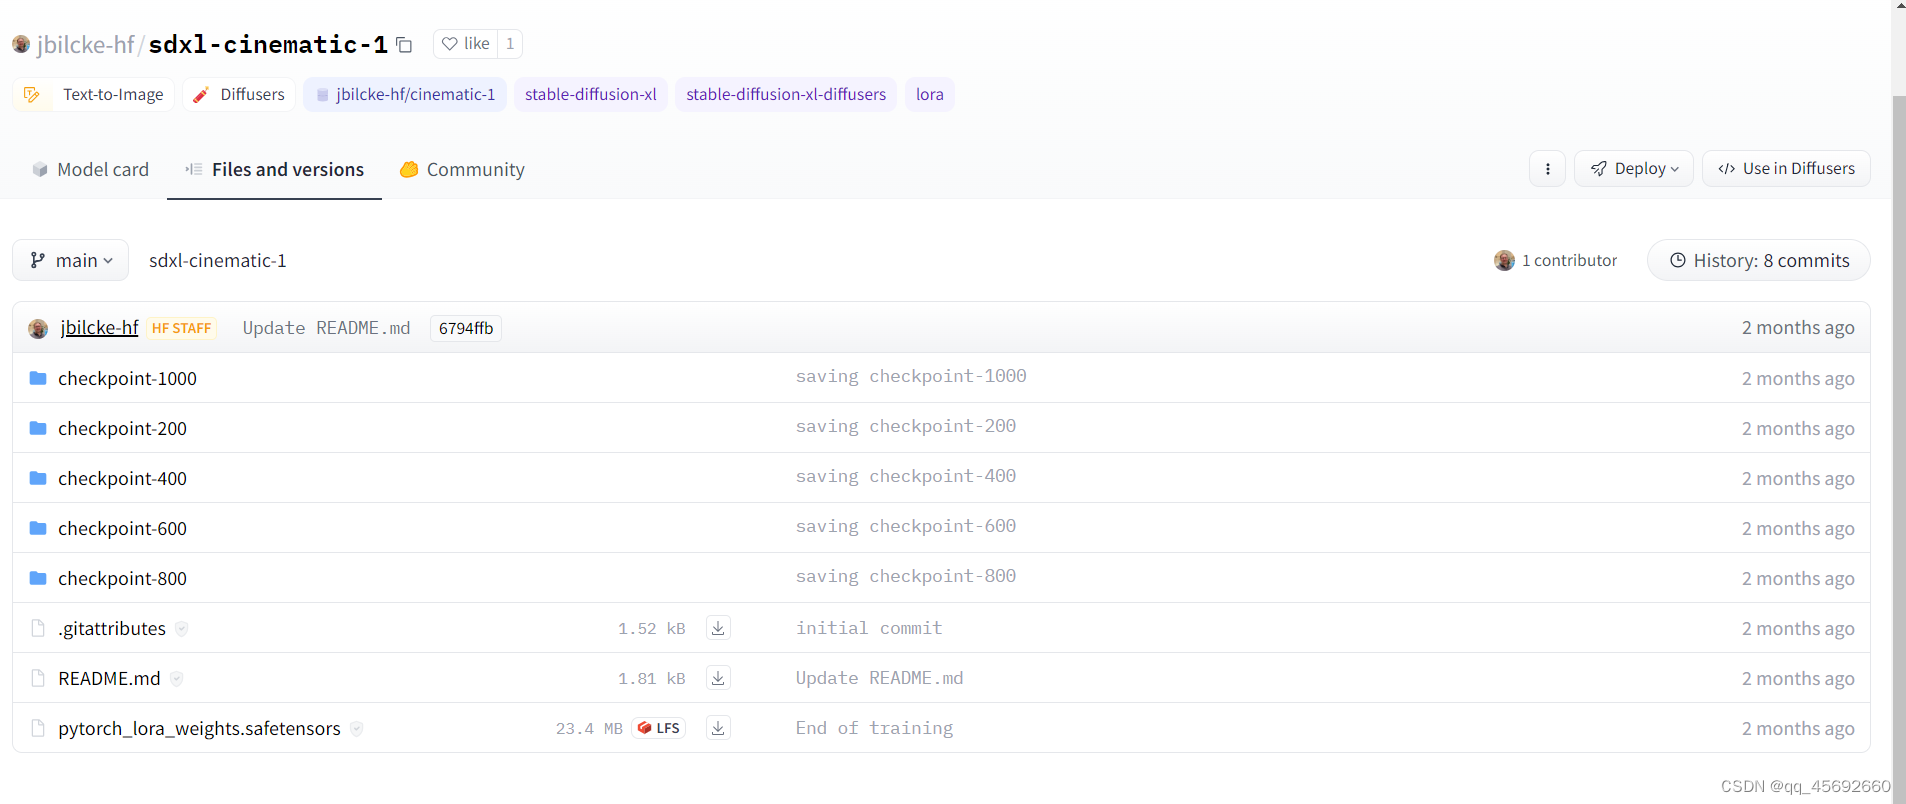
Task: Open the checkpoint-200 folder
Action: point(122,428)
